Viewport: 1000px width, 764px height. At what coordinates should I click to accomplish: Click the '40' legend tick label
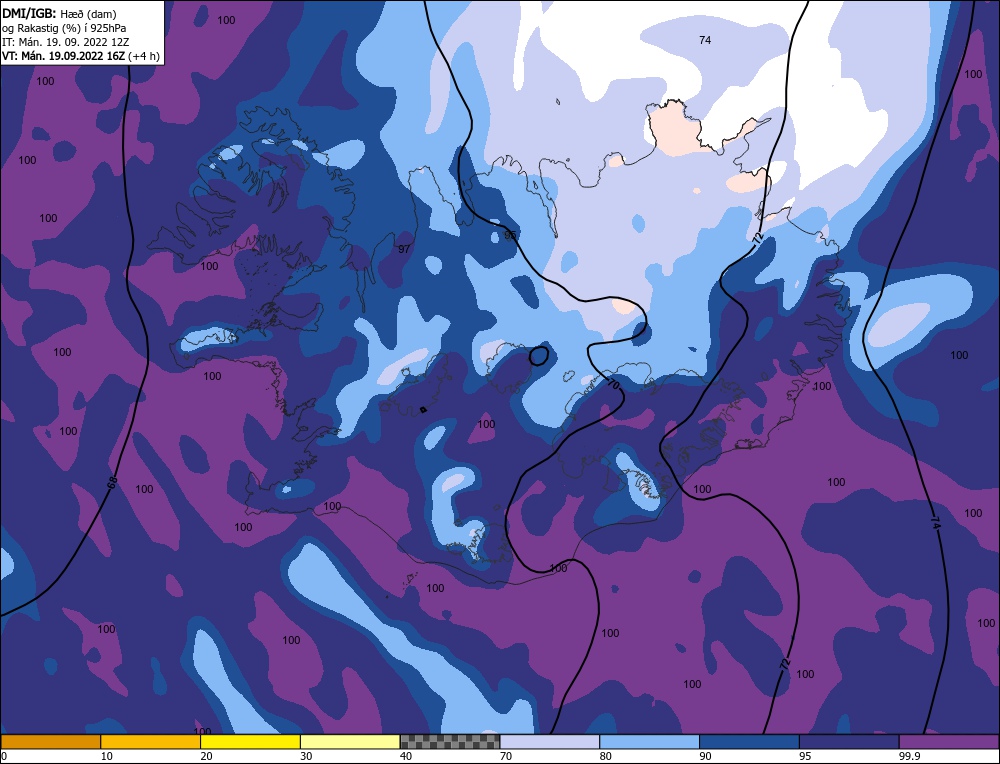pos(406,756)
